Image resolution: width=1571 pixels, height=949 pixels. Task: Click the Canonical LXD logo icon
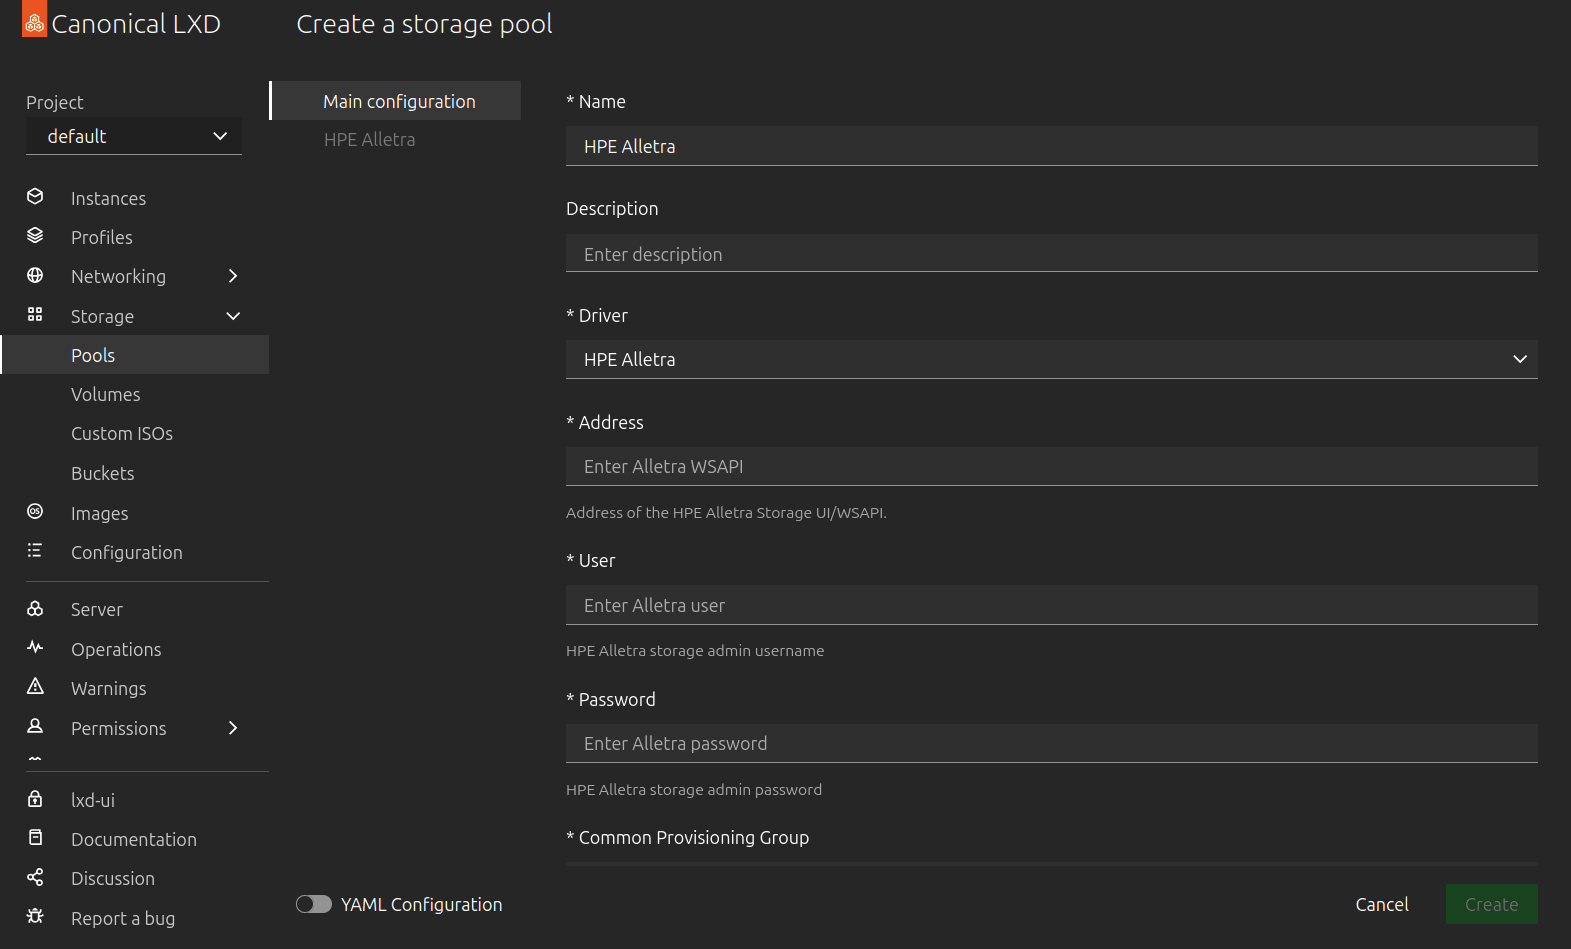[x=34, y=21]
